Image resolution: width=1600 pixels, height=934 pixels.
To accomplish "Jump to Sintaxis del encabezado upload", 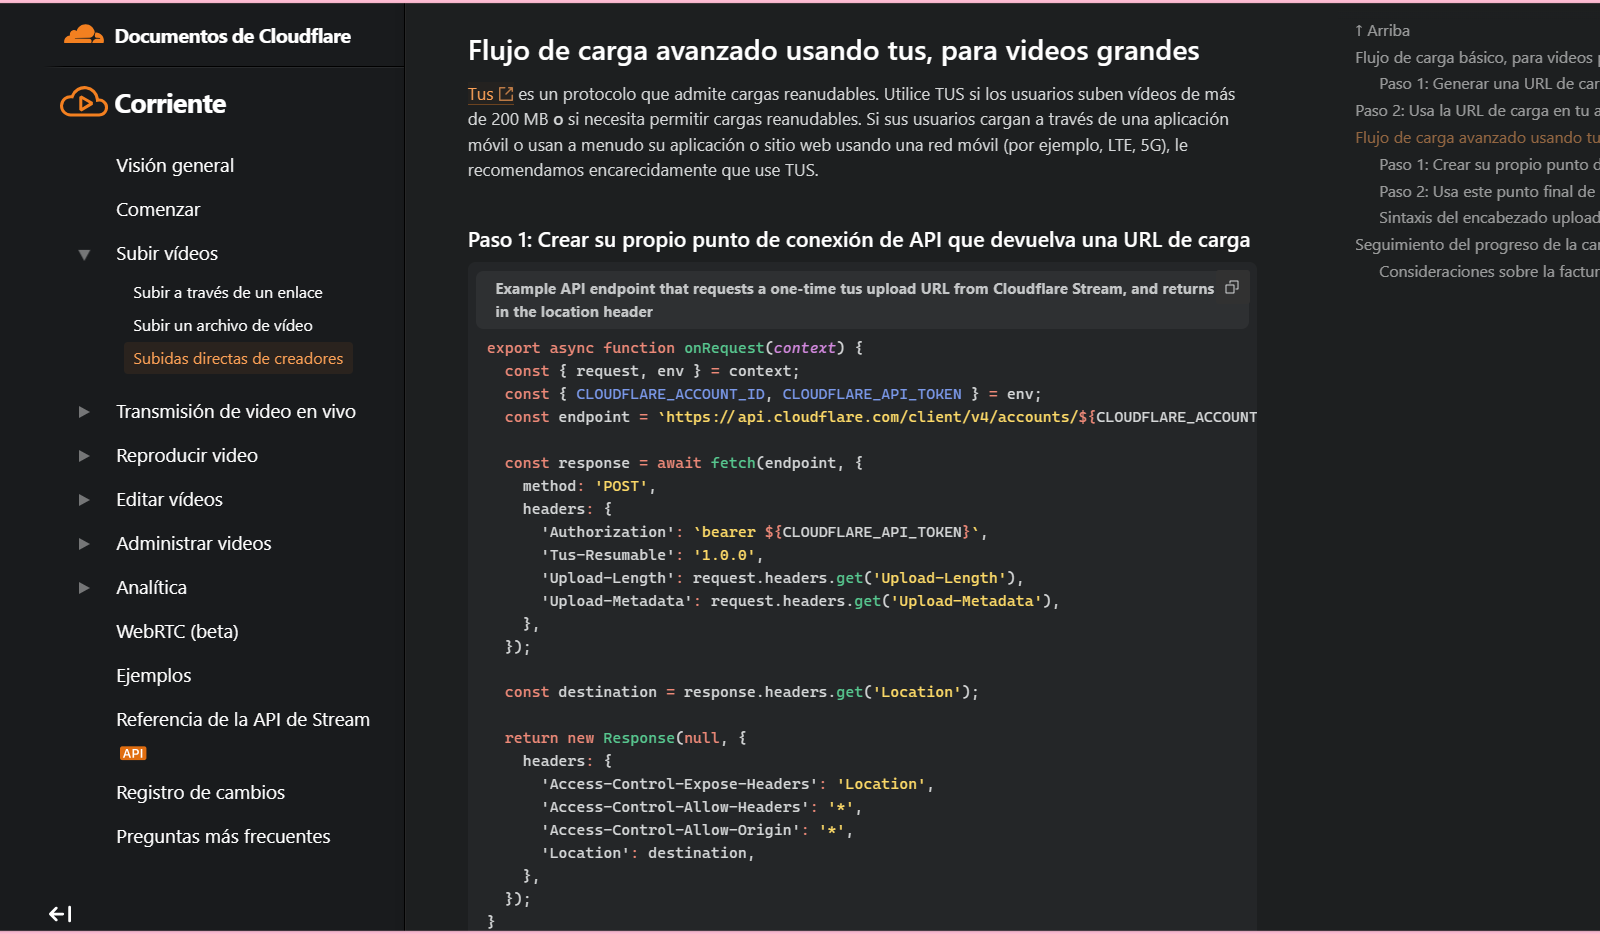I will coord(1489,218).
